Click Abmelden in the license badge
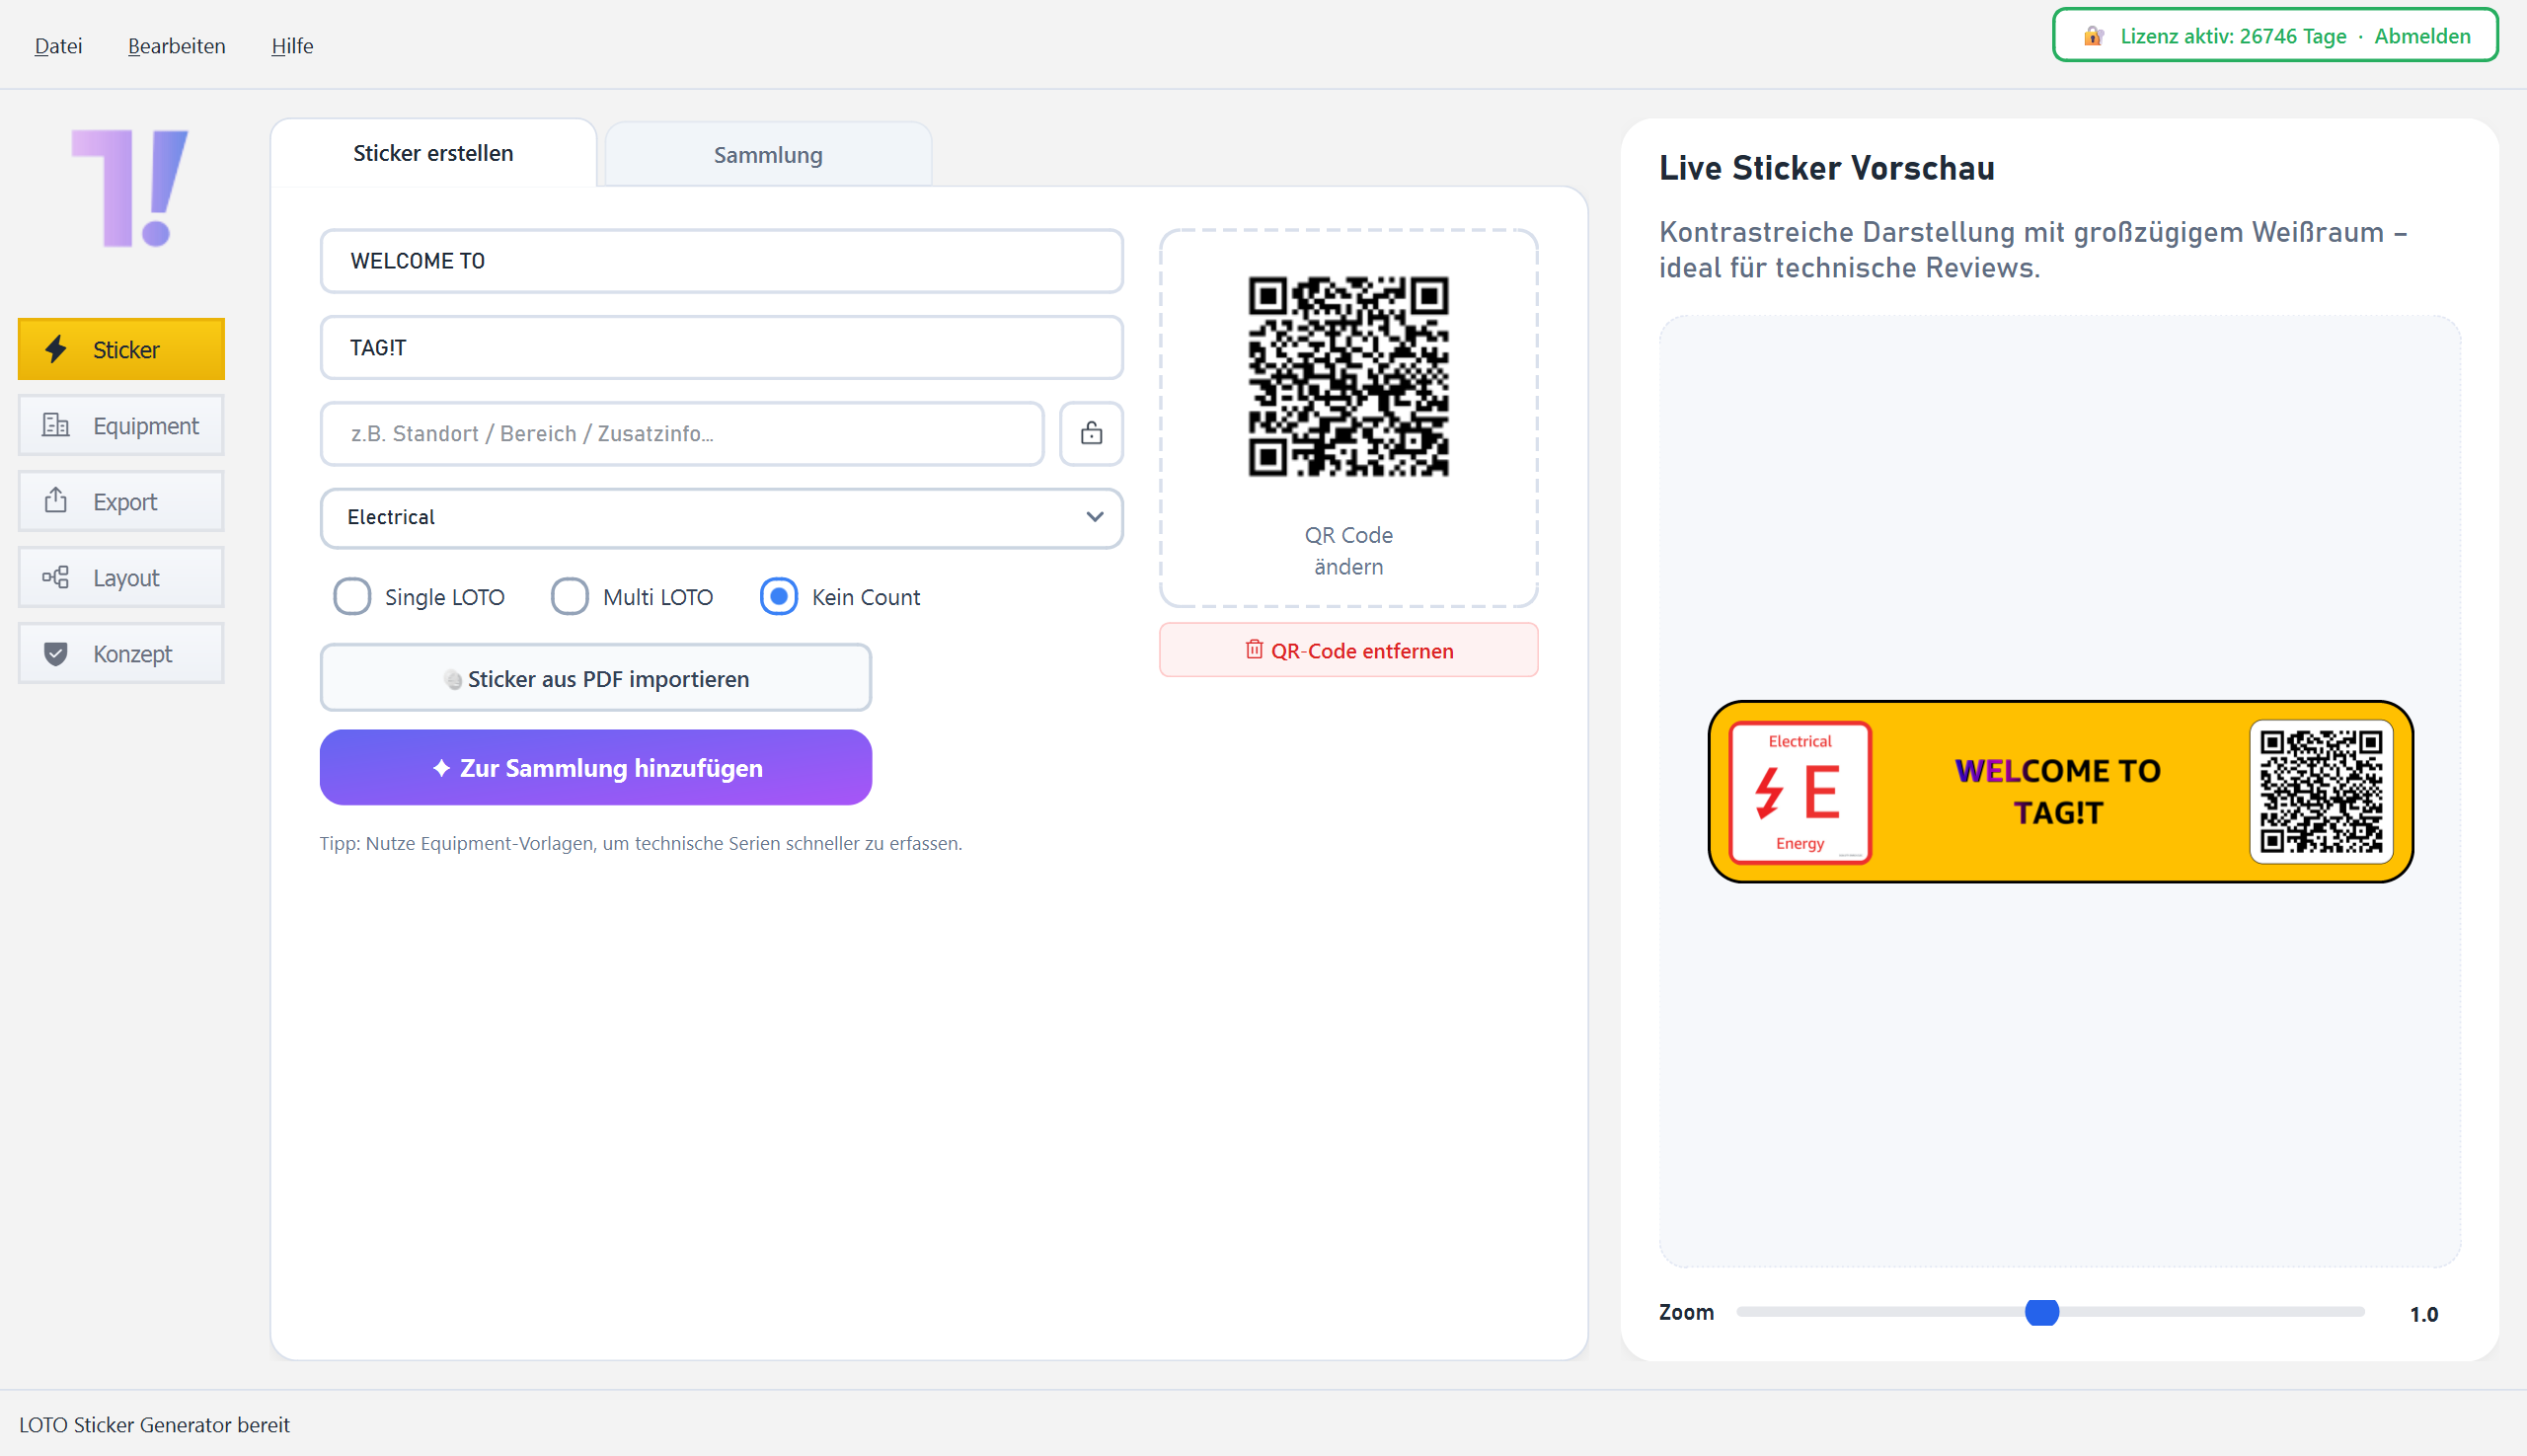2527x1456 pixels. pyautogui.click(x=2422, y=36)
